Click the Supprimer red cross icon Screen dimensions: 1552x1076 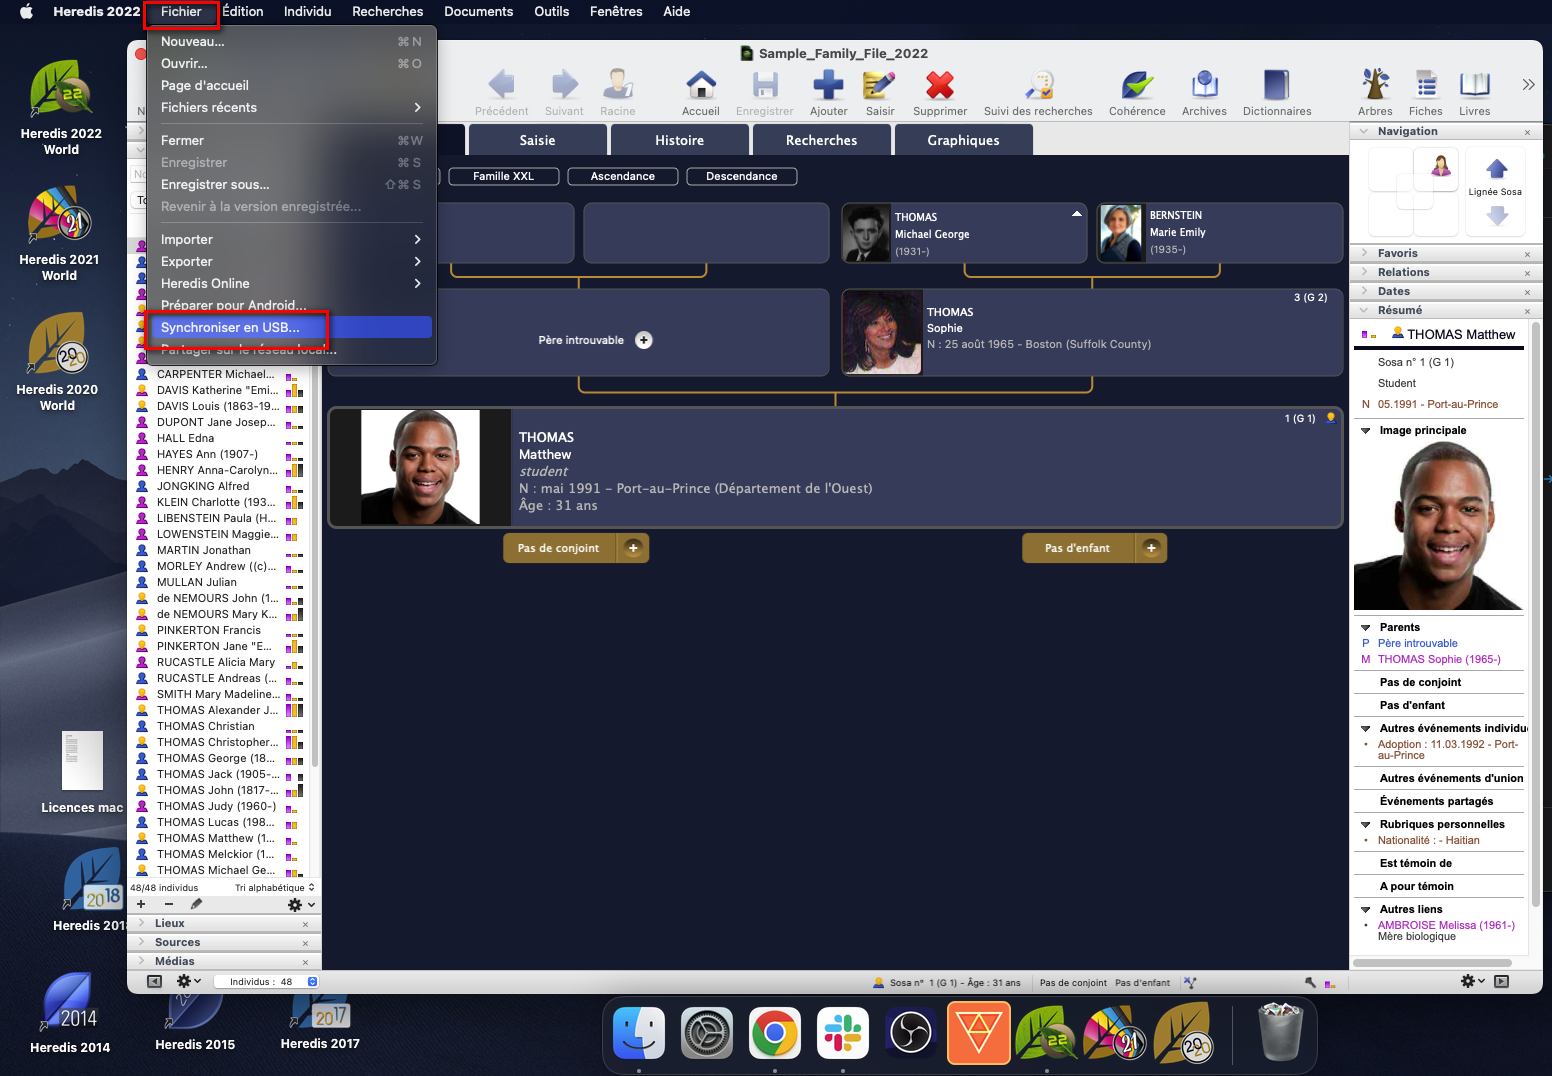[x=939, y=88]
